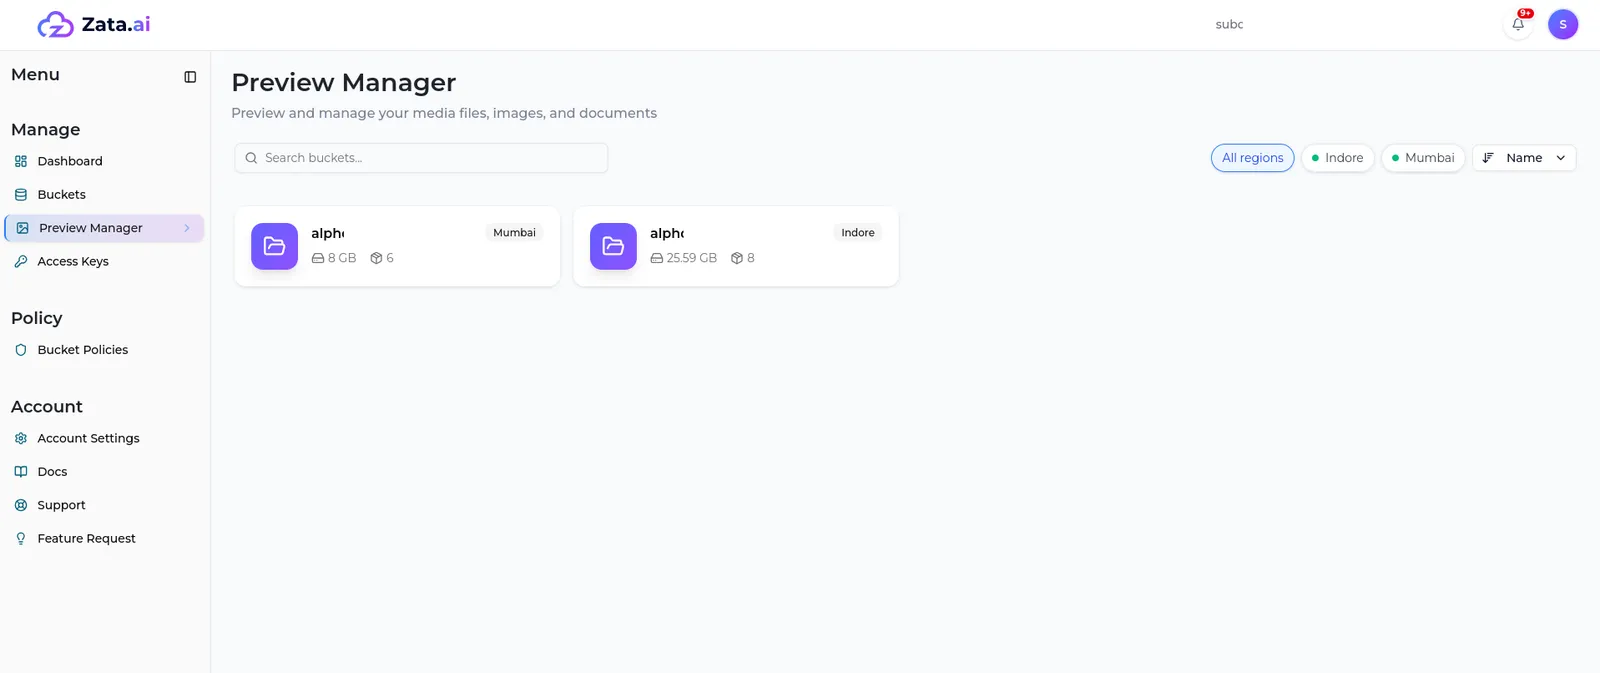Click the red 9+ notification badge
This screenshot has width=1600, height=673.
(x=1525, y=13)
